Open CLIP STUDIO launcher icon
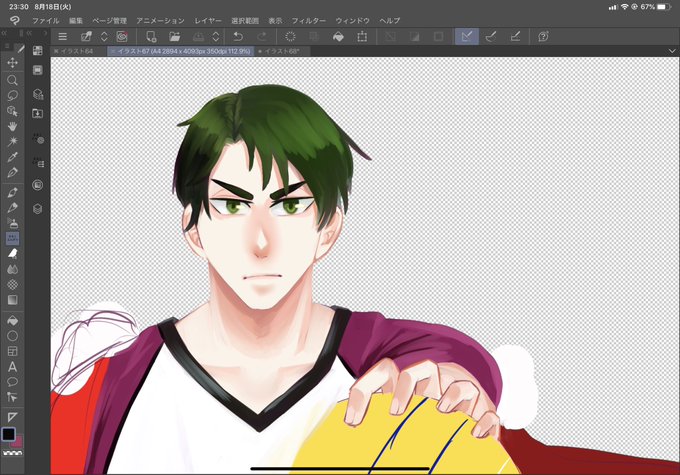This screenshot has width=680, height=475. (122, 36)
